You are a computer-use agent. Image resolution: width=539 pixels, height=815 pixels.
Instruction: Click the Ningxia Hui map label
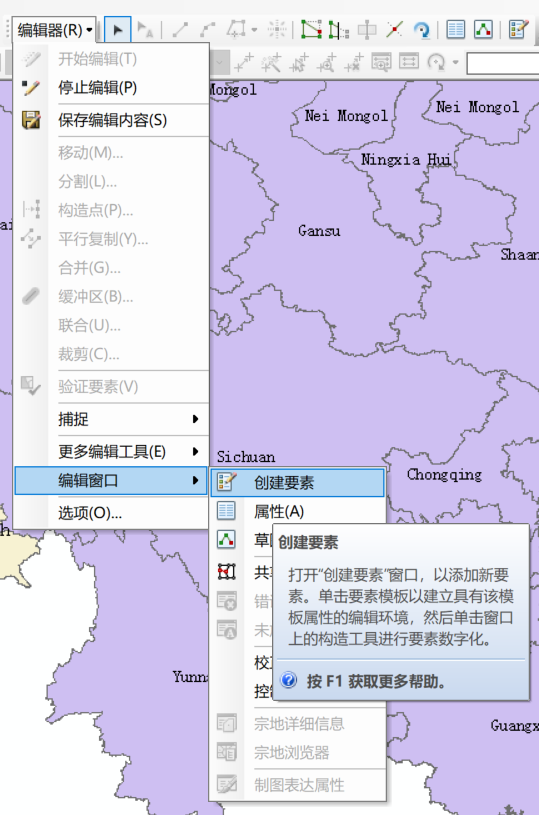tap(406, 160)
